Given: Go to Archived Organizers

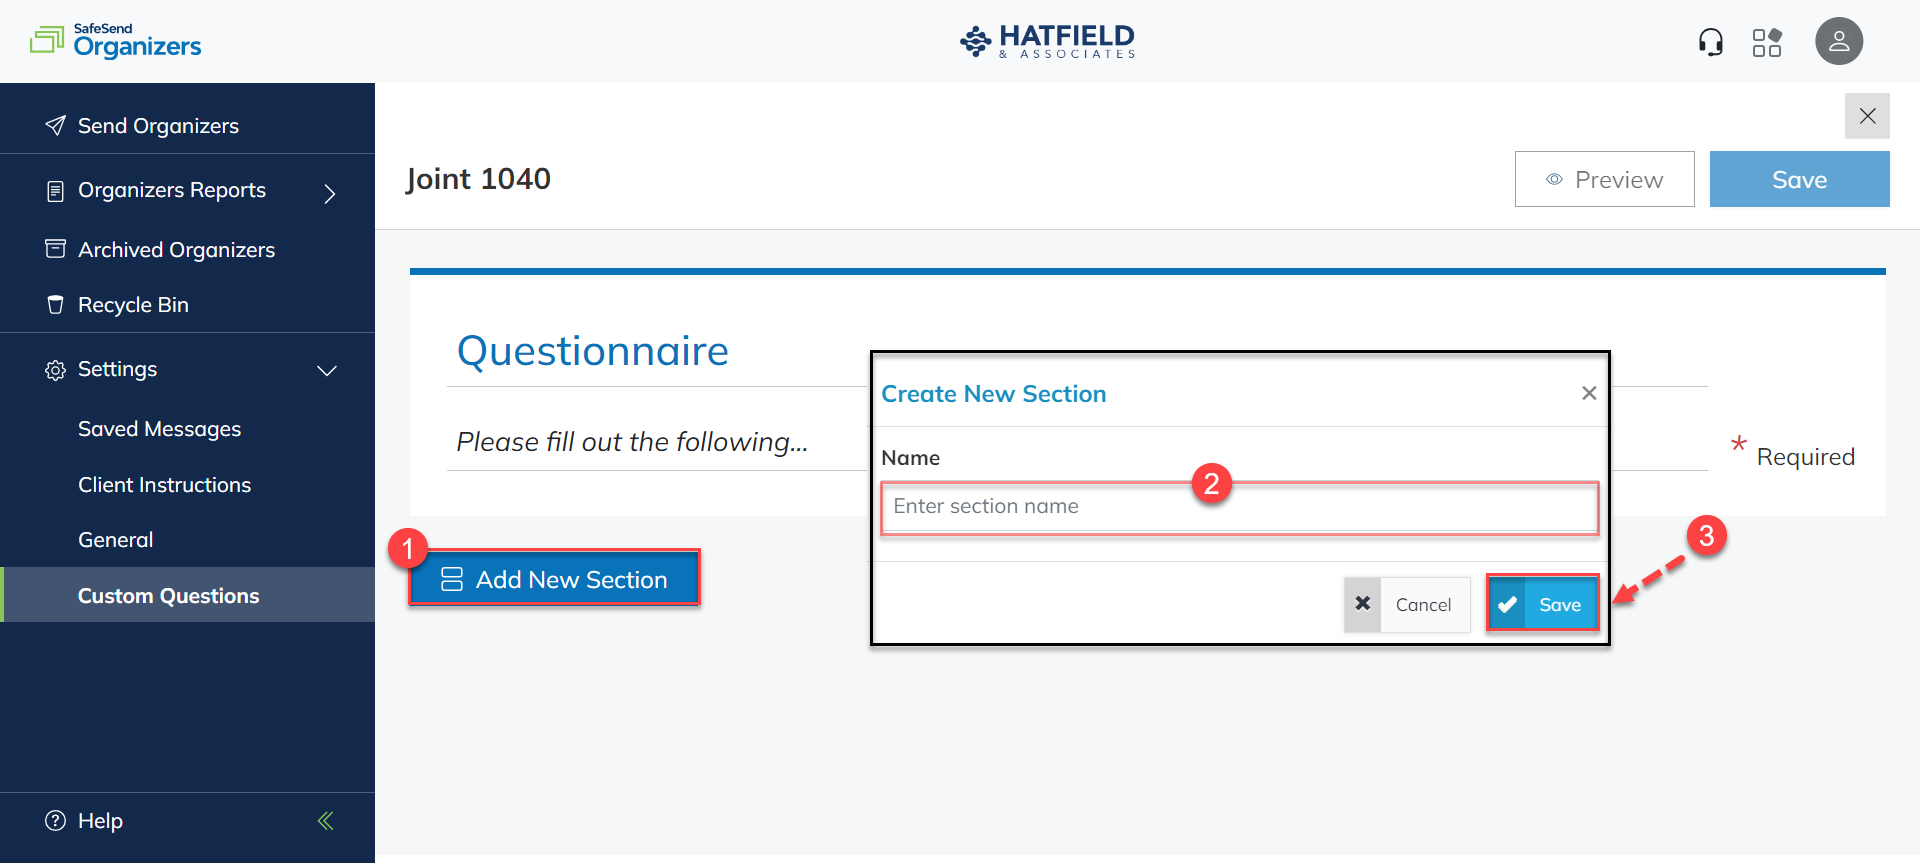Looking at the screenshot, I should (176, 250).
